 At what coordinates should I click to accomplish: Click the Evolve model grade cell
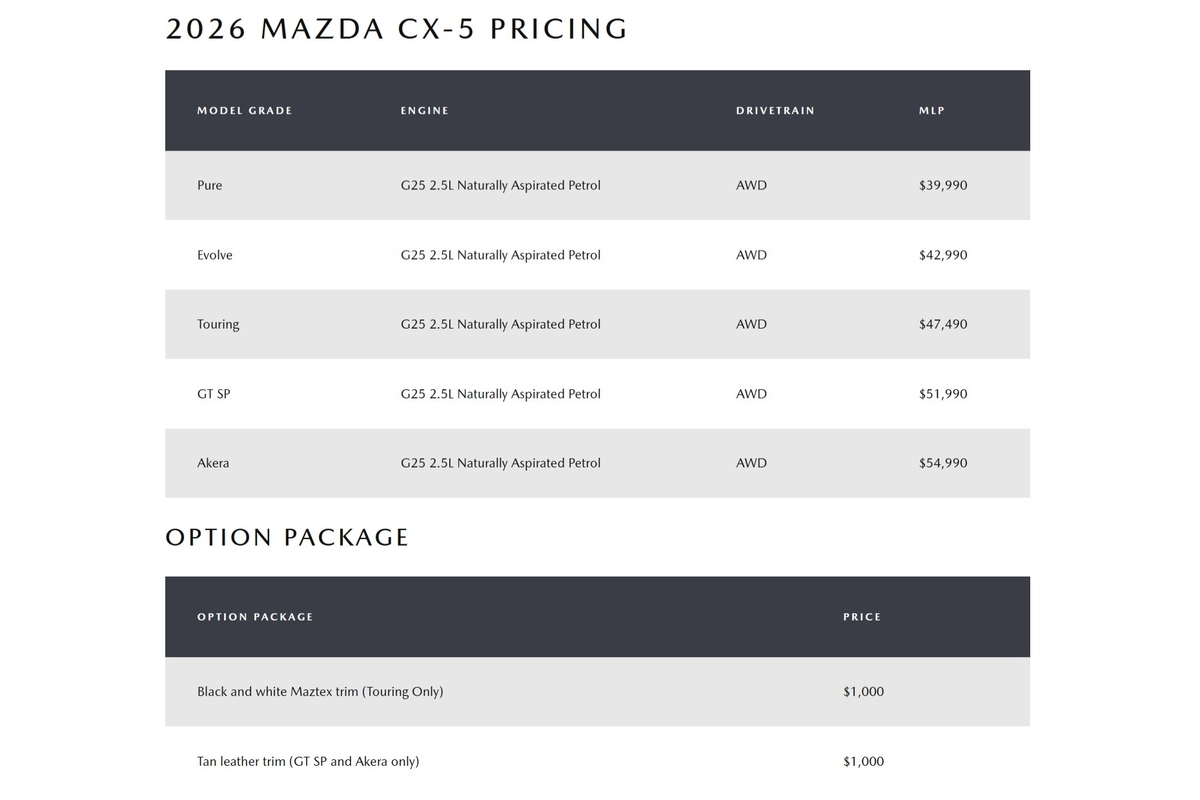tap(215, 255)
